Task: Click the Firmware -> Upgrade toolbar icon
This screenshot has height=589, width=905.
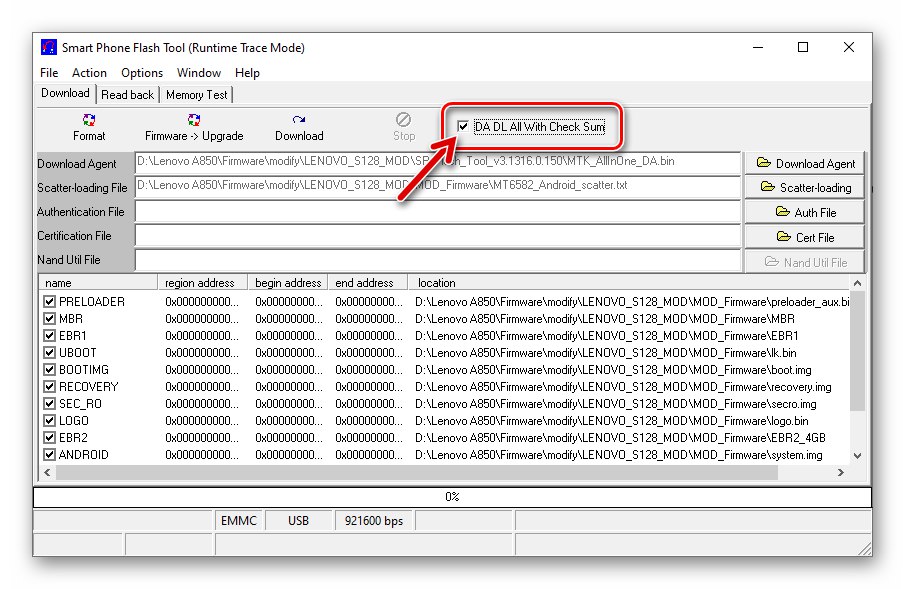Action: click(194, 120)
